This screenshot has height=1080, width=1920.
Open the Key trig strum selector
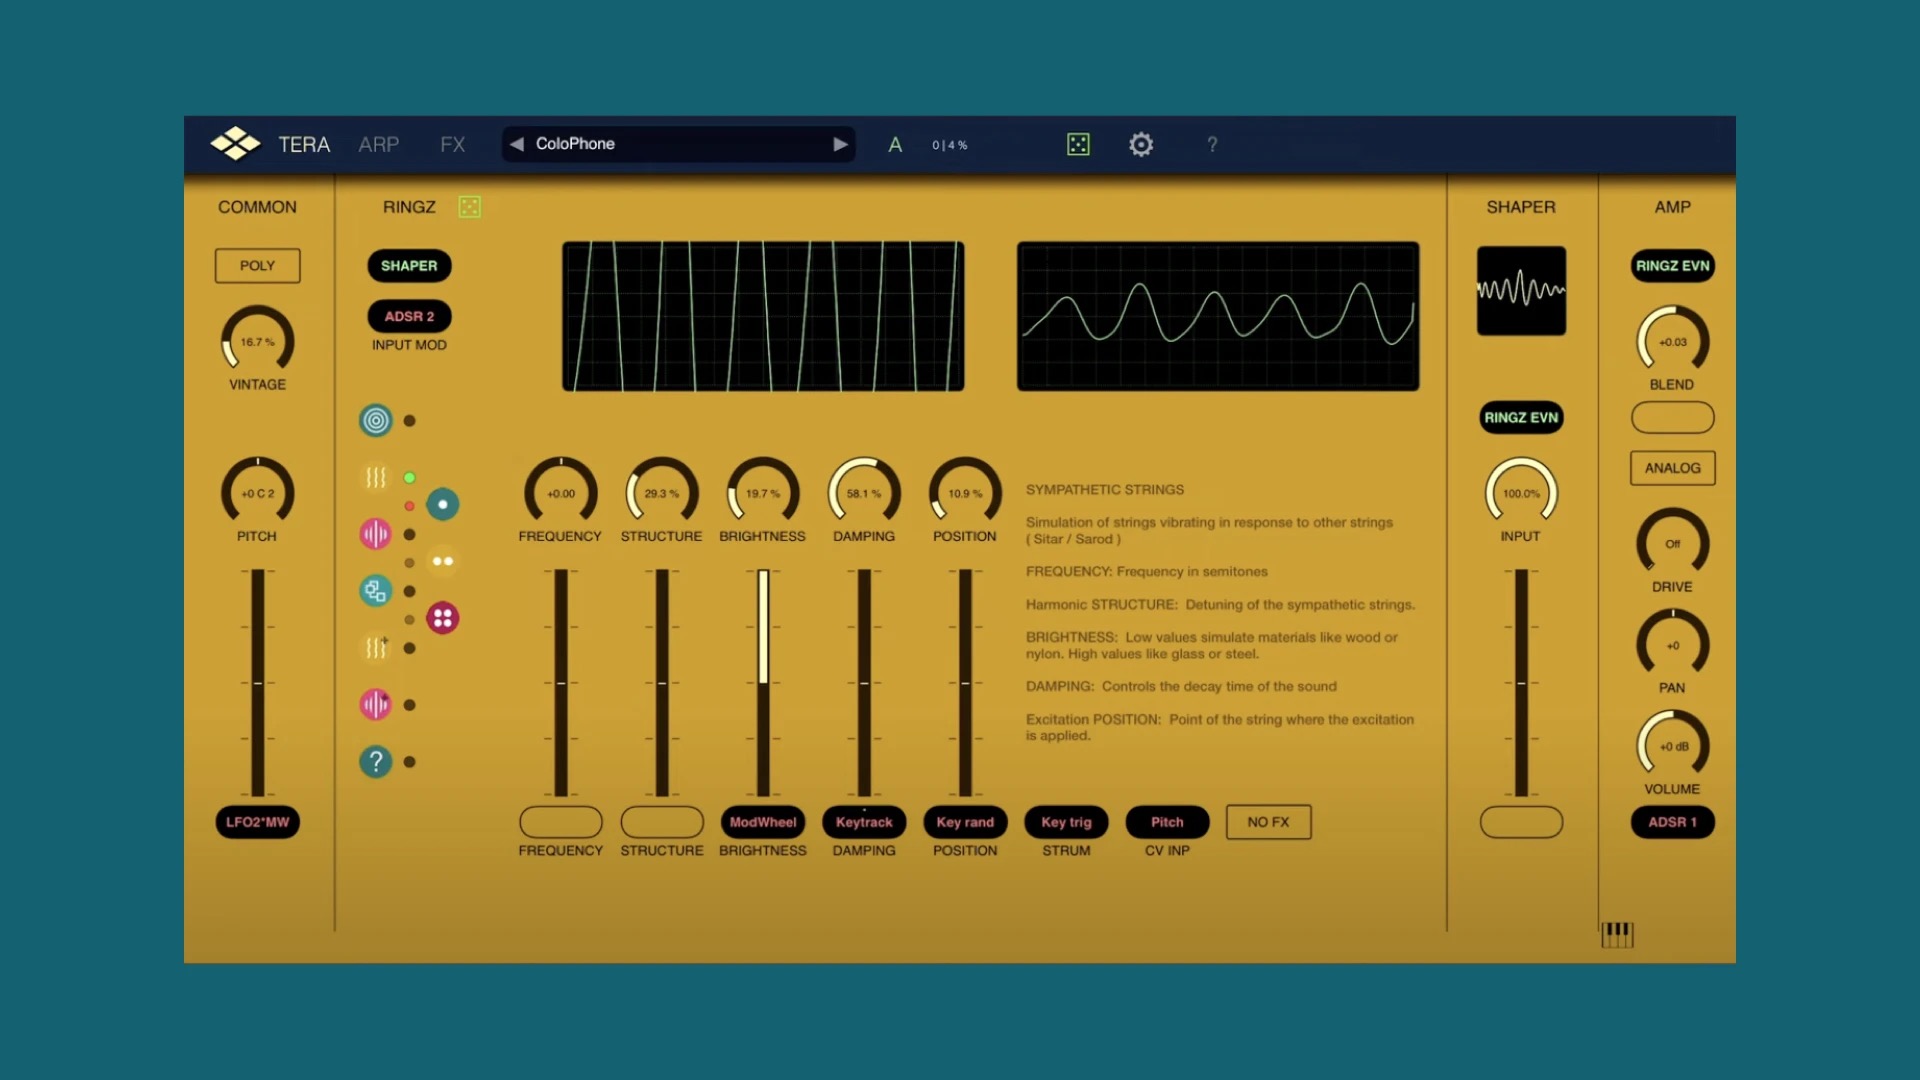(1066, 822)
